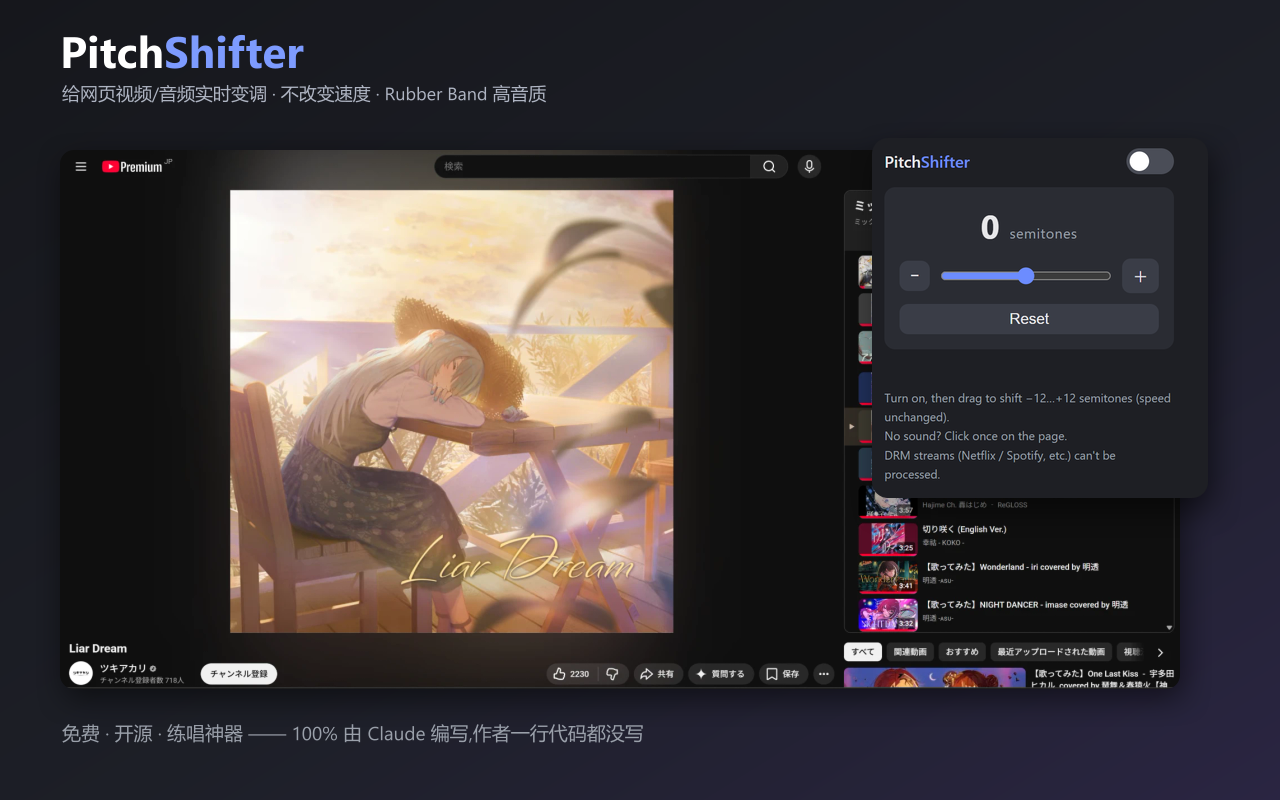Select the 関連動画 filter chip
1280x800 pixels.
click(x=910, y=652)
